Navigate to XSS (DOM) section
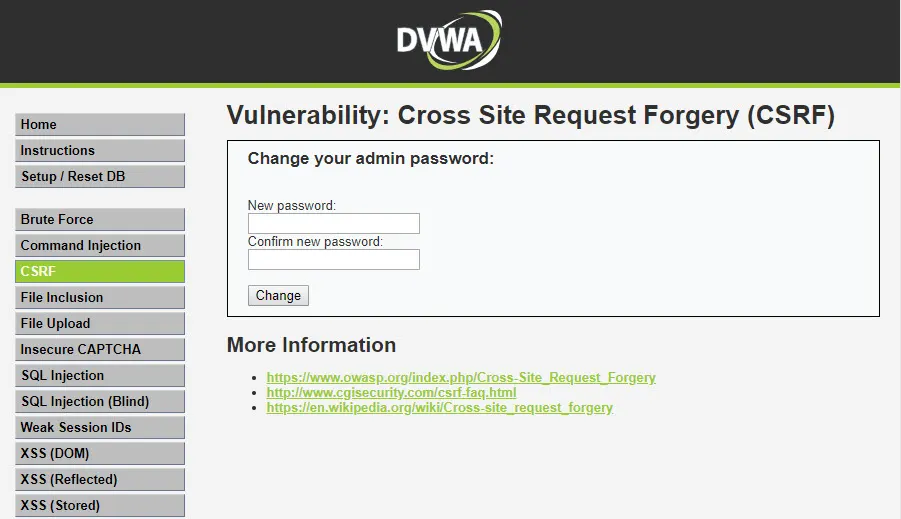 coord(100,454)
